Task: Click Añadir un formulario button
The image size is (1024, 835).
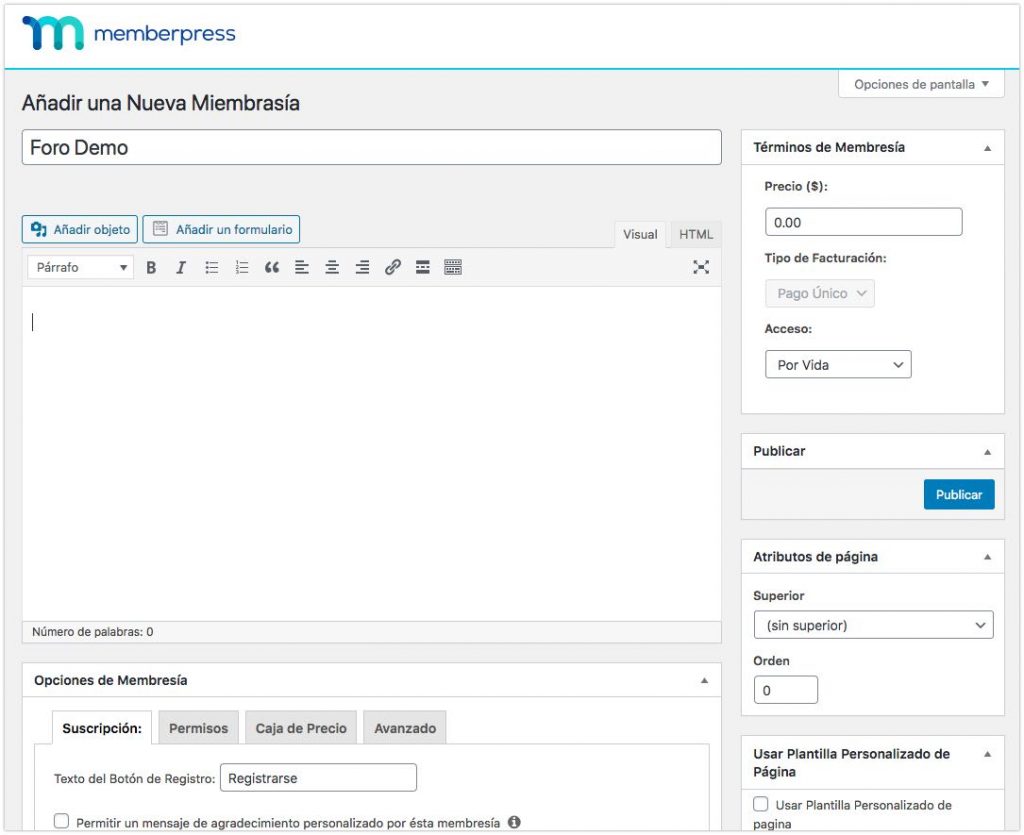Action: click(x=221, y=229)
